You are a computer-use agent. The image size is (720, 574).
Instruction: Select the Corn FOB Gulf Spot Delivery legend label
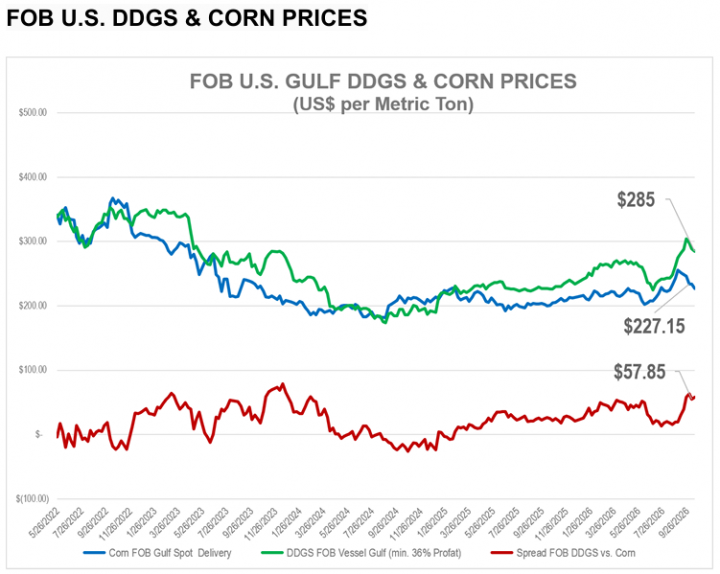(170, 553)
